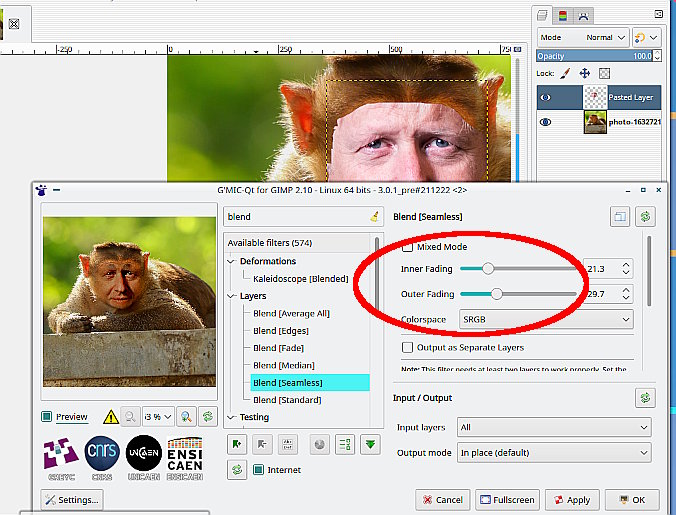Click the clear search broom icon
The width and height of the screenshot is (676, 515).
[x=374, y=215]
